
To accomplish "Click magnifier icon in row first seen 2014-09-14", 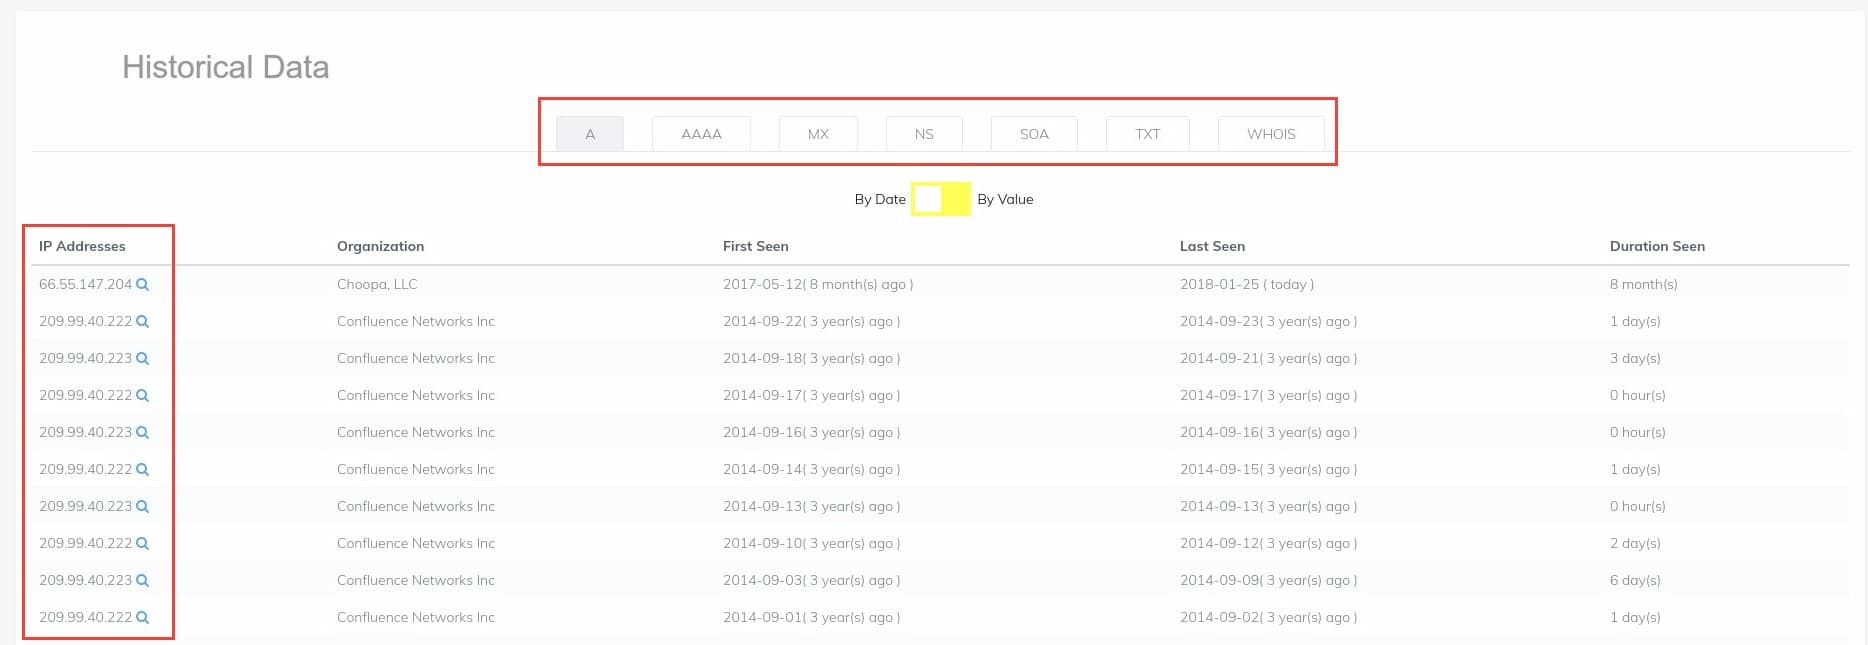I will tap(143, 470).
